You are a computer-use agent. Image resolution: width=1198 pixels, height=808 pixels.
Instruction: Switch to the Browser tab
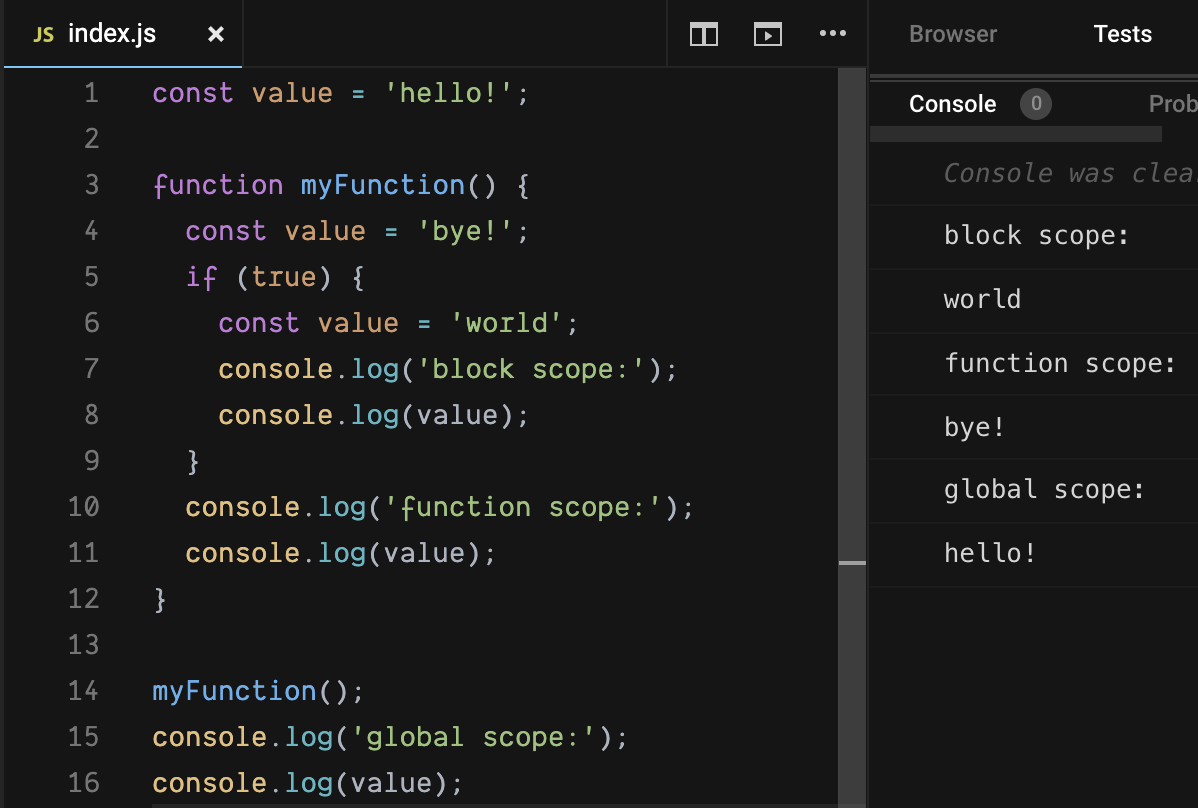(953, 34)
